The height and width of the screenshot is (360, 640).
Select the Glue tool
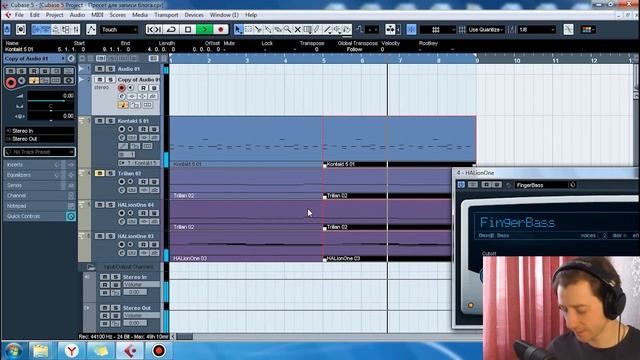[x=268, y=29]
